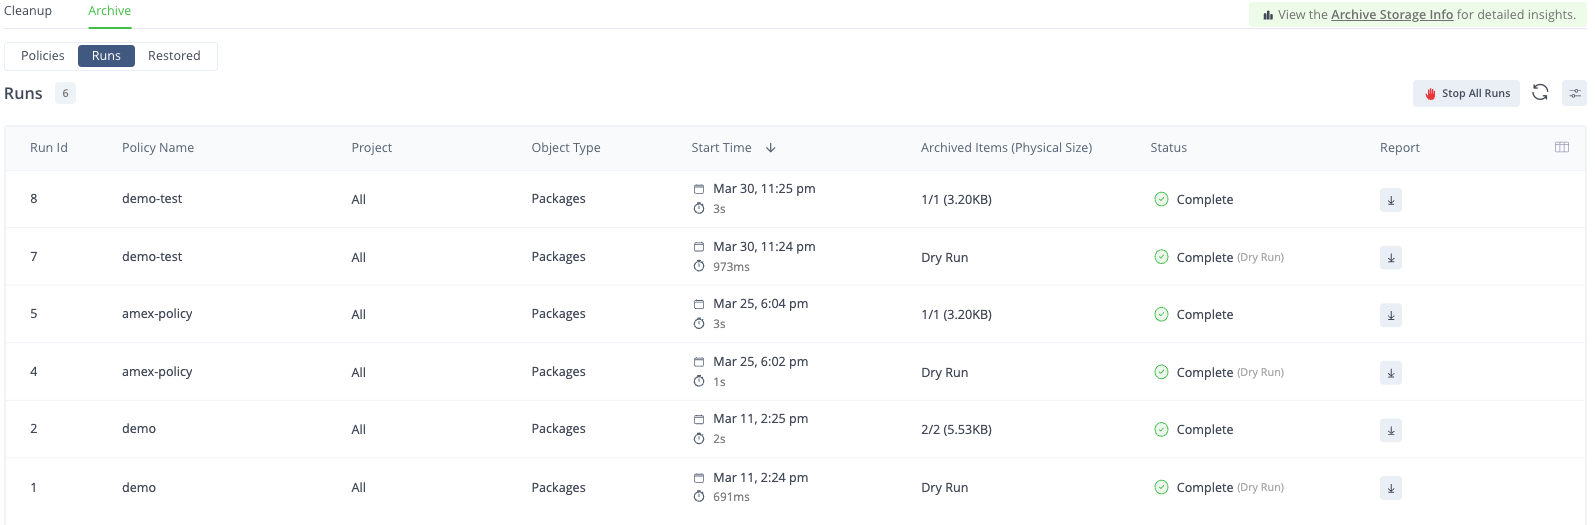Download report for run 7 dry run

pyautogui.click(x=1390, y=258)
